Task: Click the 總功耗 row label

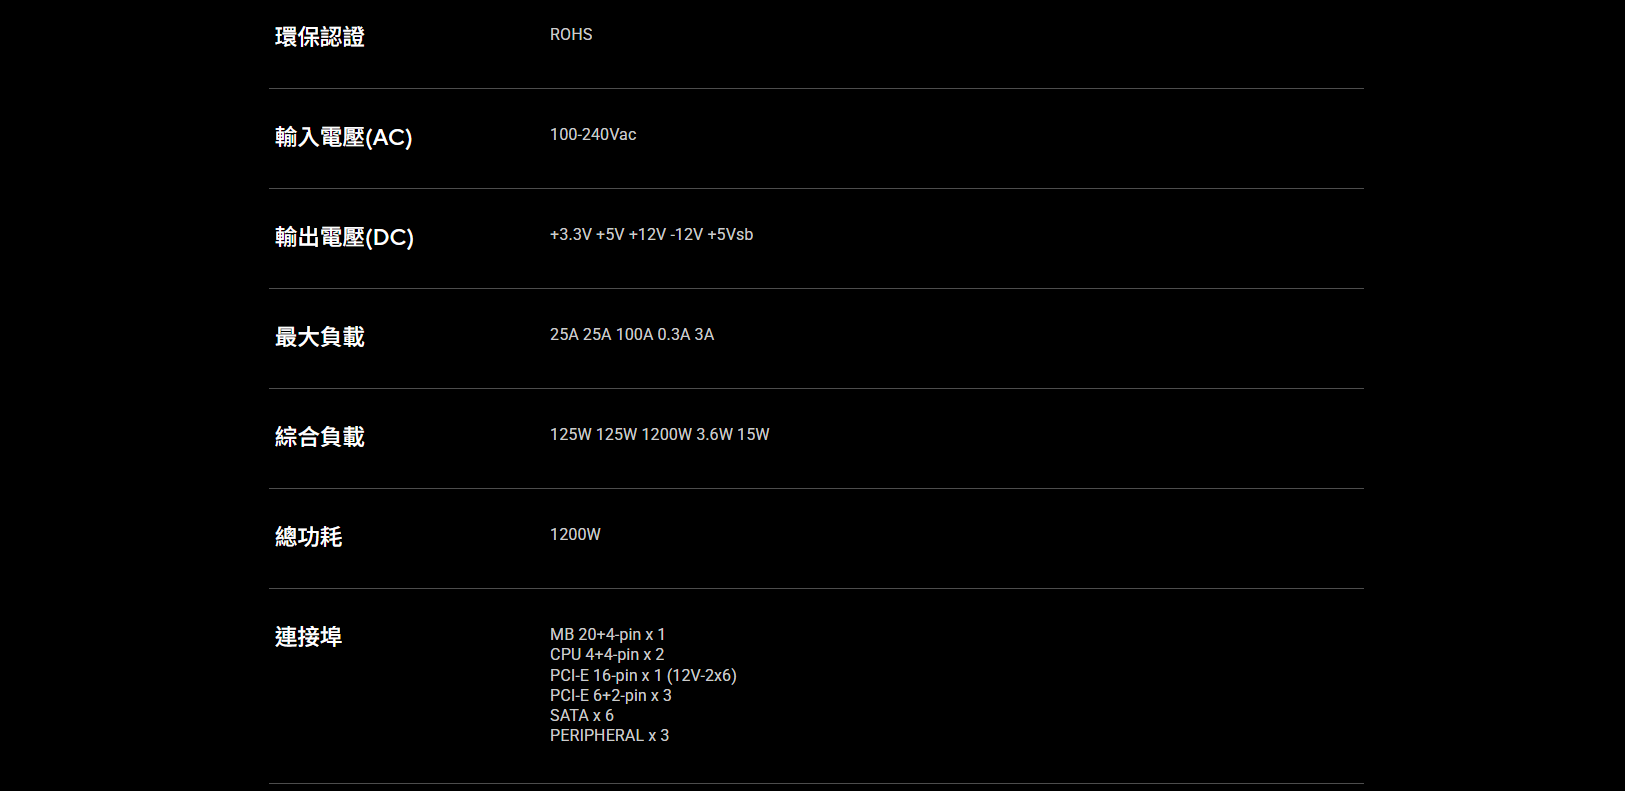Action: (309, 537)
